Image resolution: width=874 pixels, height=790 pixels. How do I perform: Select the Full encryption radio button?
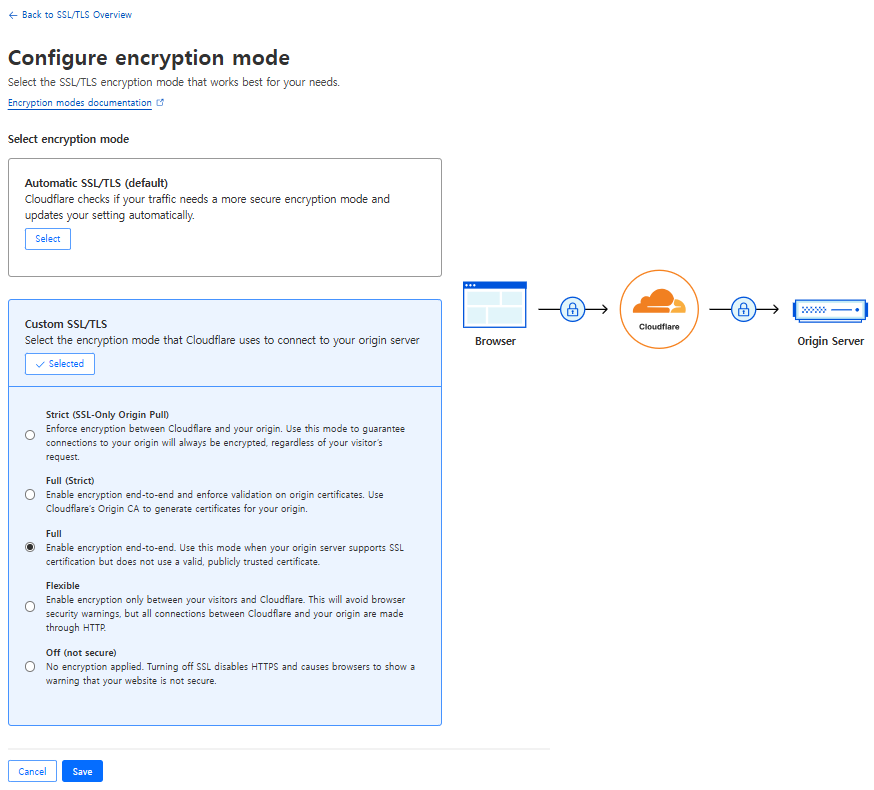(x=30, y=547)
